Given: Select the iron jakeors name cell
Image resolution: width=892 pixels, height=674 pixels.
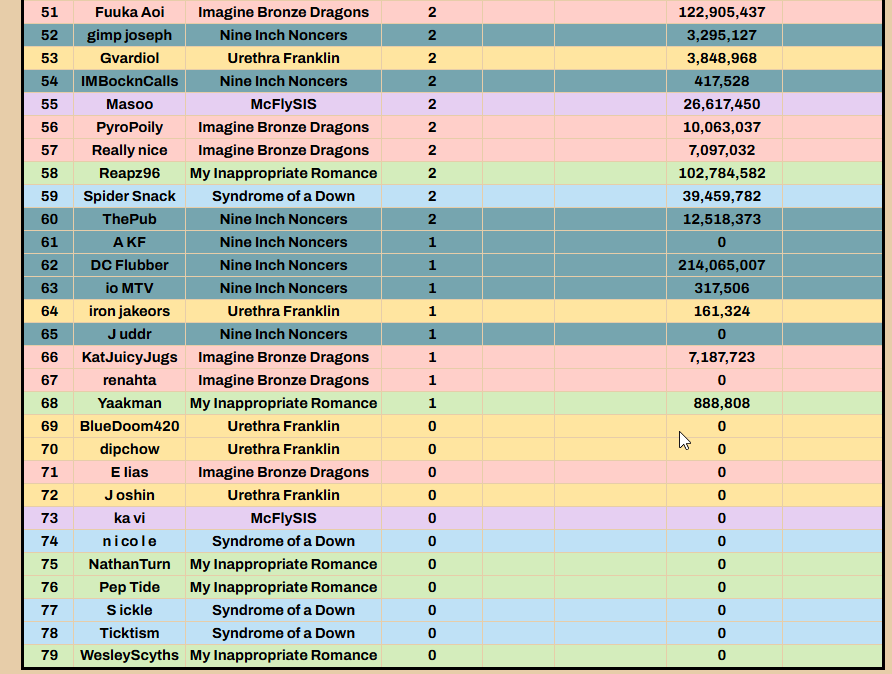Looking at the screenshot, I should point(130,312).
